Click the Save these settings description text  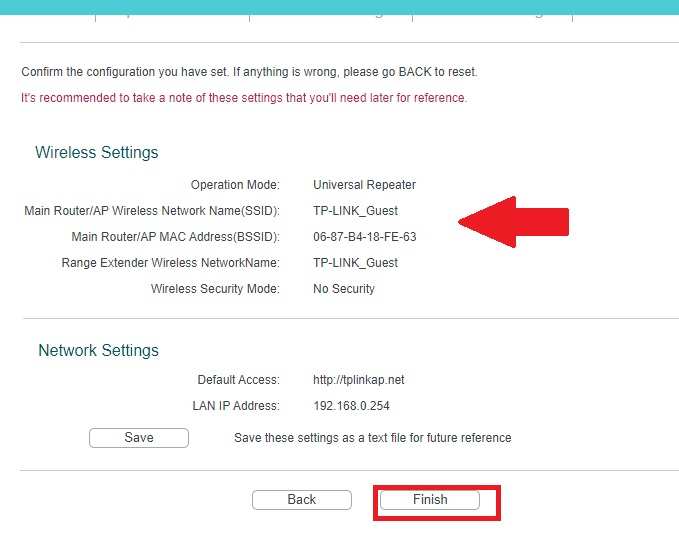click(x=373, y=438)
